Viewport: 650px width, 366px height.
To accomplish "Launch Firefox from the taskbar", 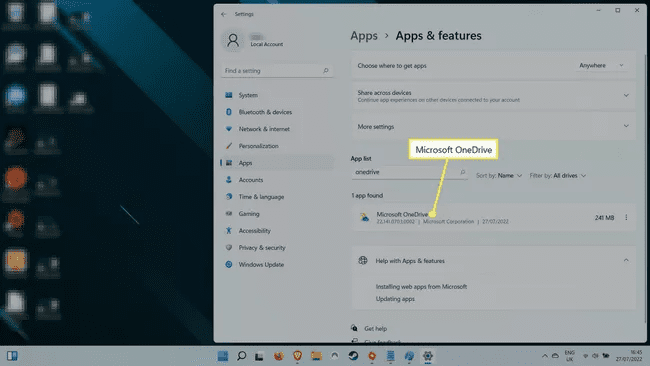I will pos(279,356).
